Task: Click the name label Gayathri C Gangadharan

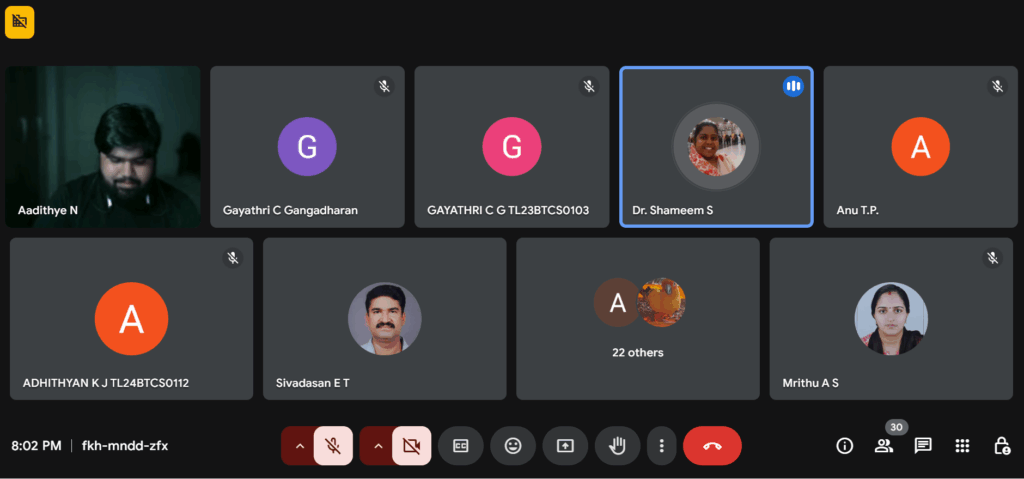Action: point(290,211)
